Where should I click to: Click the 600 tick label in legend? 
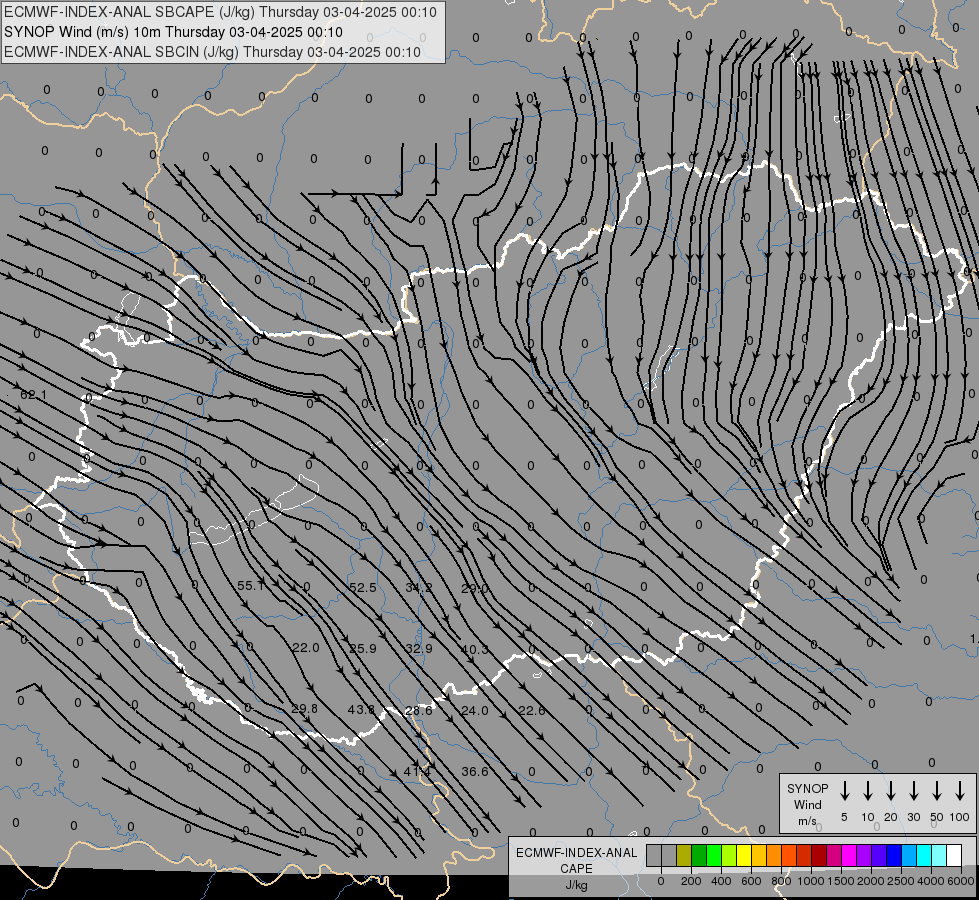751,881
